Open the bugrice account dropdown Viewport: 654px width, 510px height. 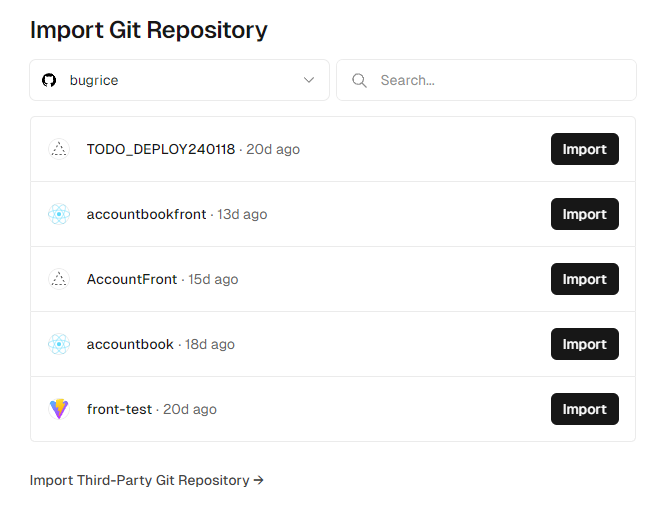179,80
